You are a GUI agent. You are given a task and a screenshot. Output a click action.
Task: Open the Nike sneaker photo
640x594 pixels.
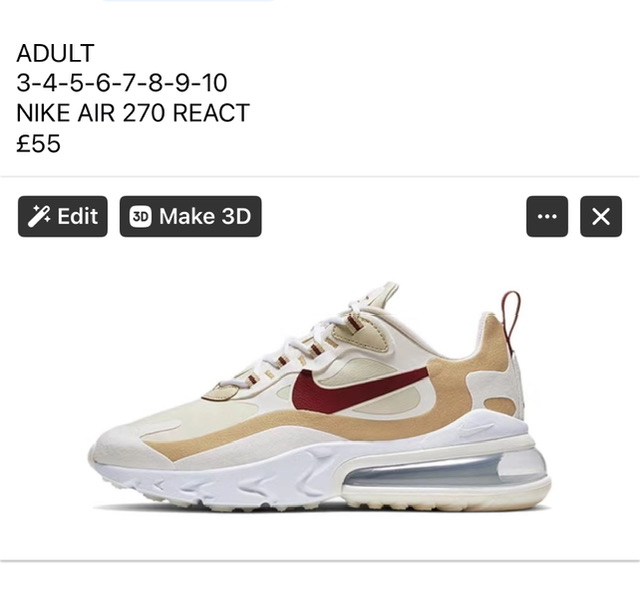click(x=320, y=398)
